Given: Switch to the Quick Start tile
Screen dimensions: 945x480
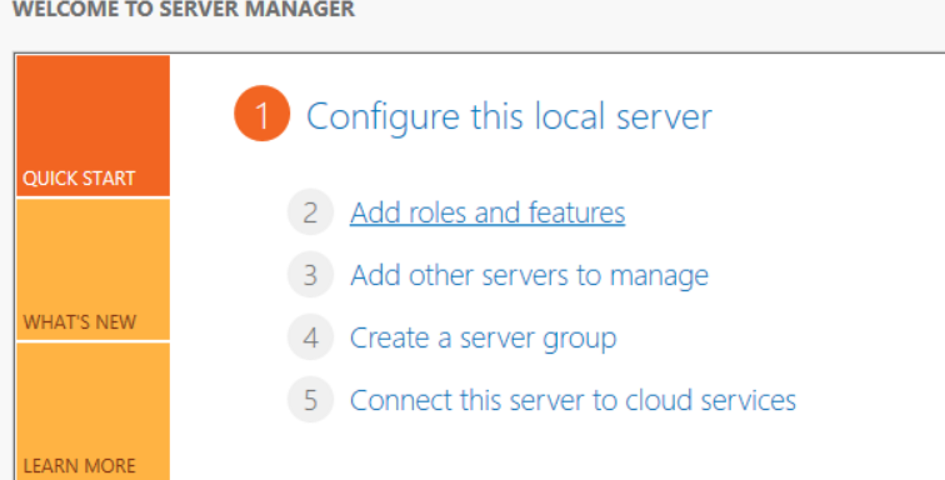Looking at the screenshot, I should [93, 125].
